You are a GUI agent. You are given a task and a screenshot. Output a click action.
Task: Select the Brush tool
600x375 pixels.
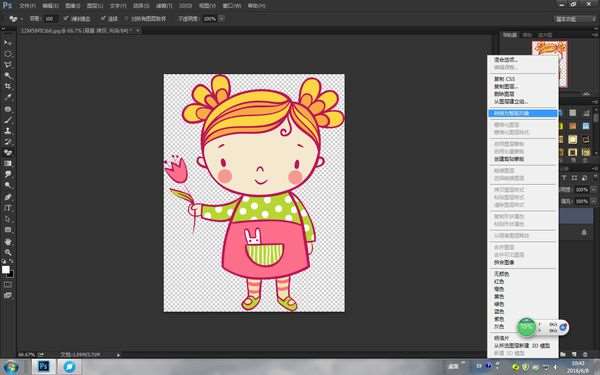point(8,120)
